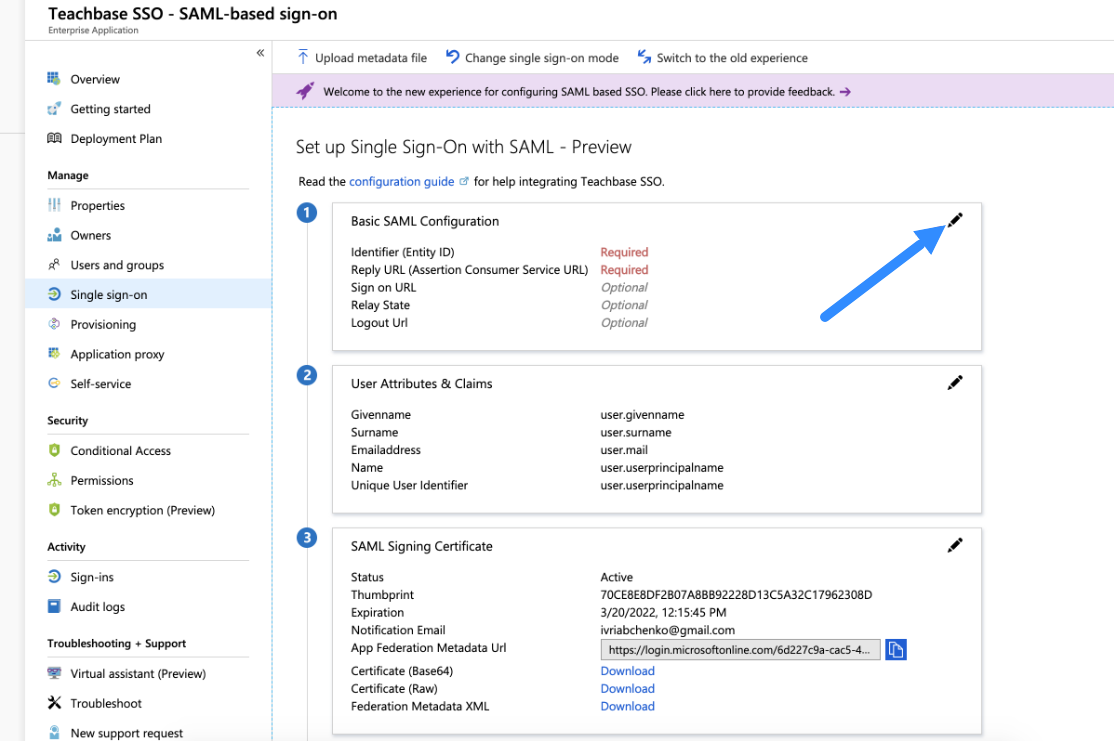
Task: Download the Certificate (Raw)
Action: click(627, 688)
